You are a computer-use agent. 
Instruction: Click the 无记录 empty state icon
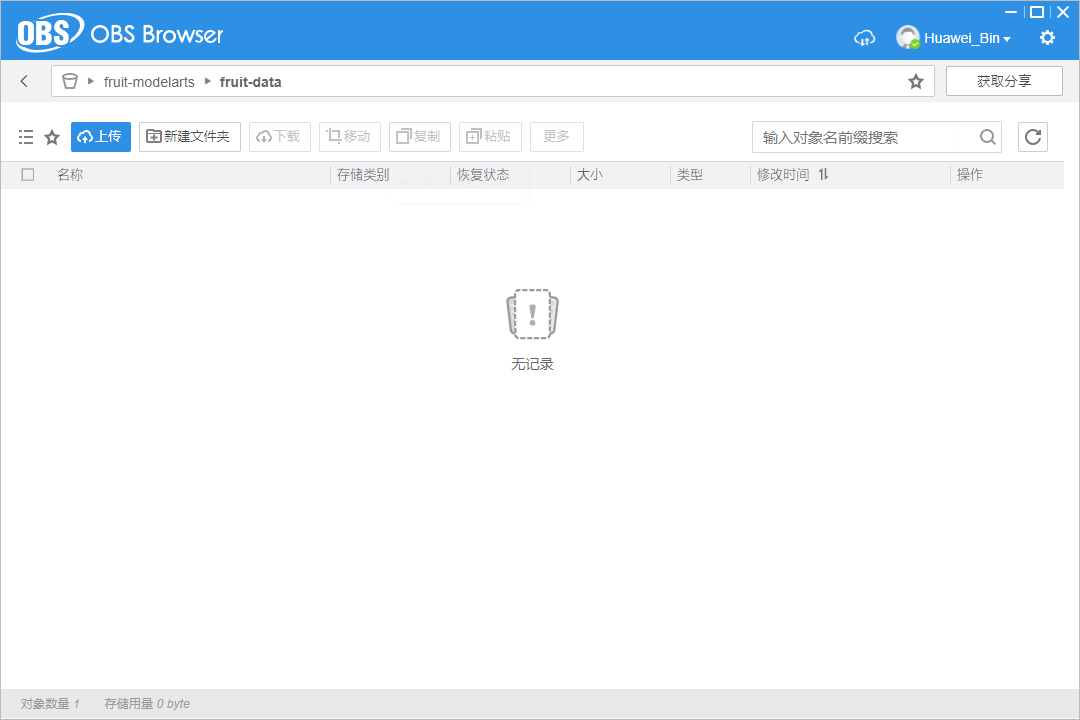(x=532, y=314)
